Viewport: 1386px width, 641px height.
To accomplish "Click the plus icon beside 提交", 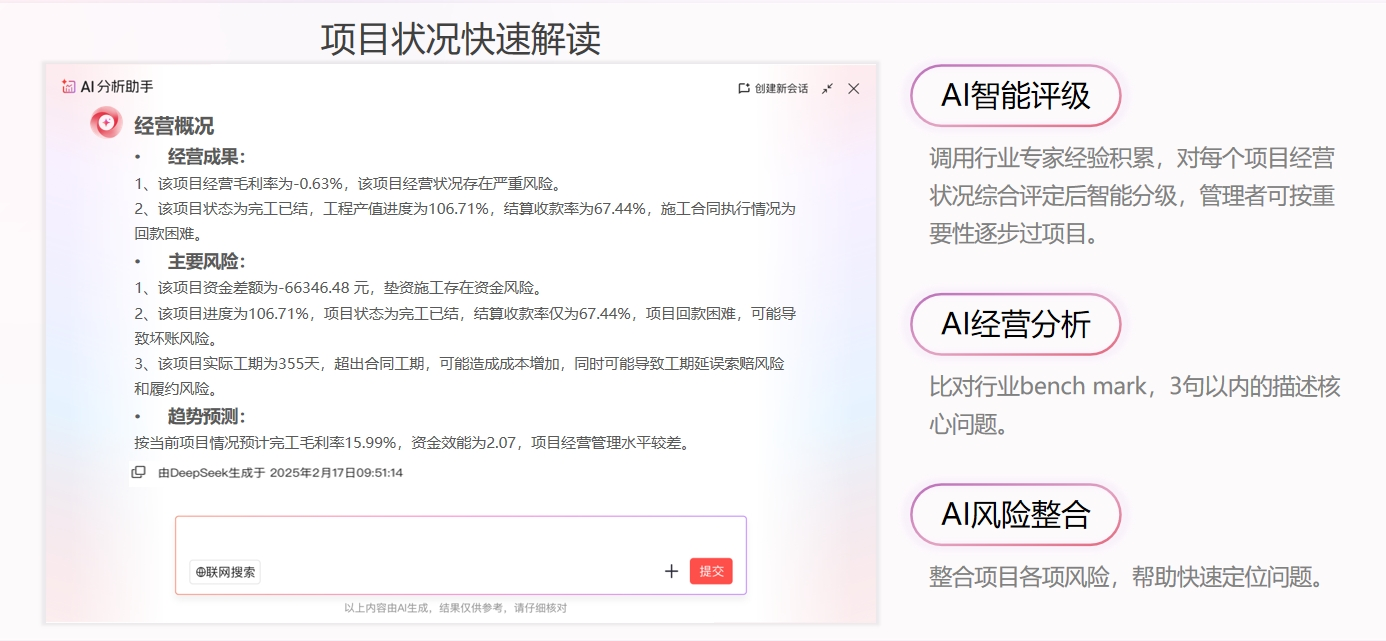I will pos(671,571).
